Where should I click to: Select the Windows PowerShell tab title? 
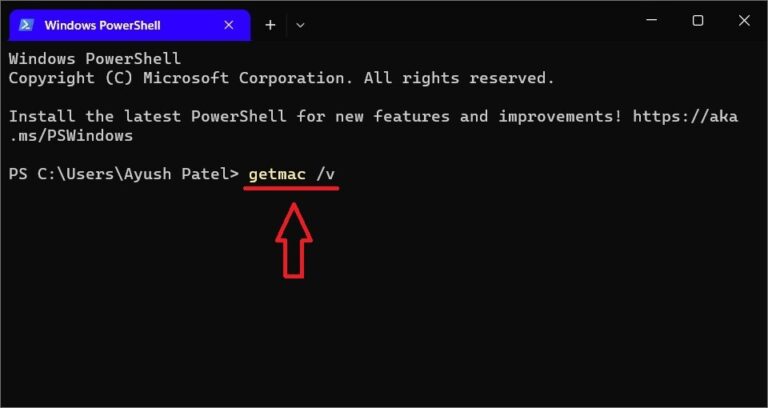click(102, 25)
